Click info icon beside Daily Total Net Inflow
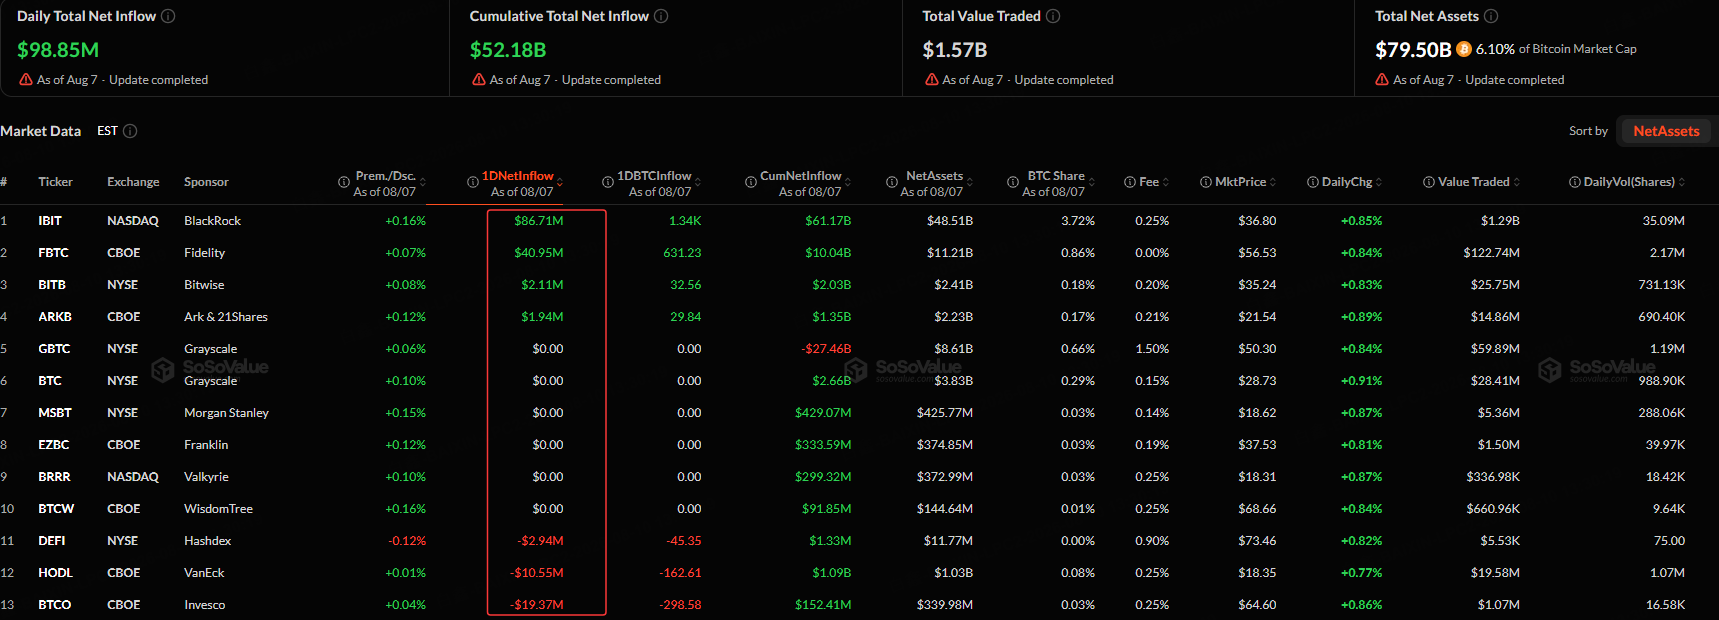The width and height of the screenshot is (1719, 620). (x=168, y=16)
